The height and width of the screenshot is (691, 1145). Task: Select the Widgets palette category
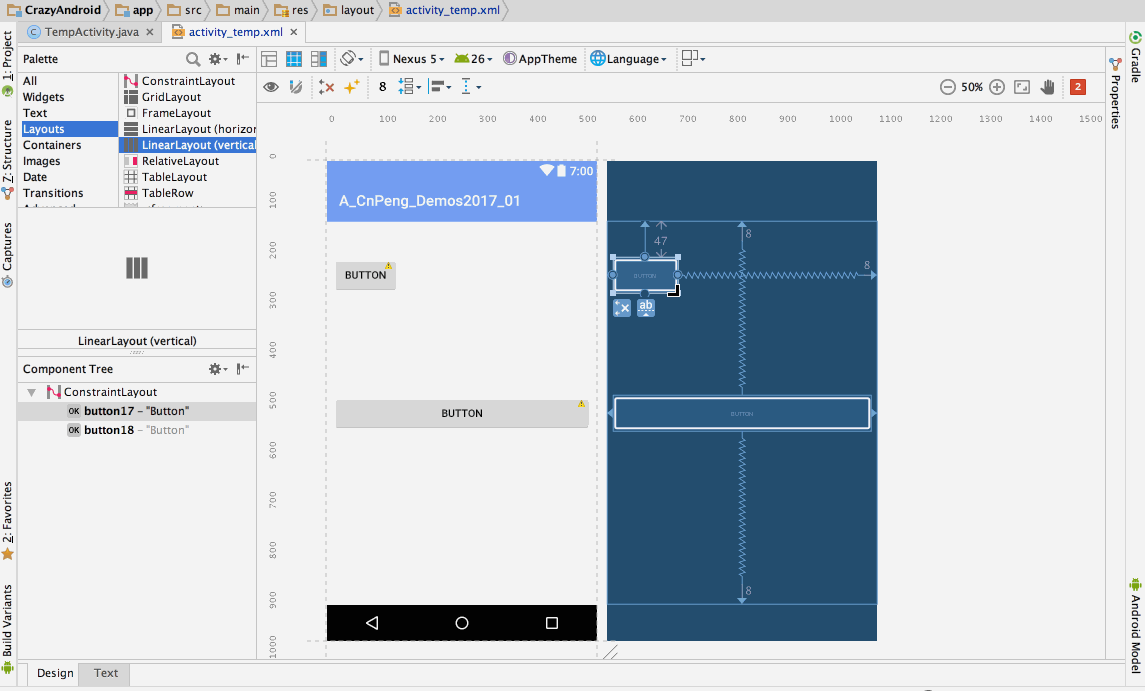(x=68, y=97)
